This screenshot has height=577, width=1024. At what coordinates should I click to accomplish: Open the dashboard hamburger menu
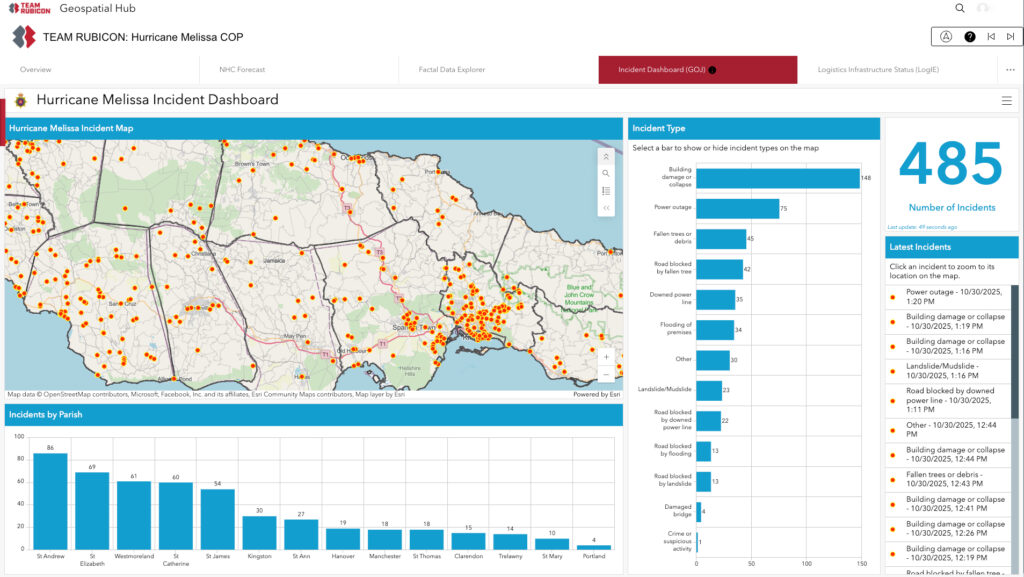[x=1007, y=100]
